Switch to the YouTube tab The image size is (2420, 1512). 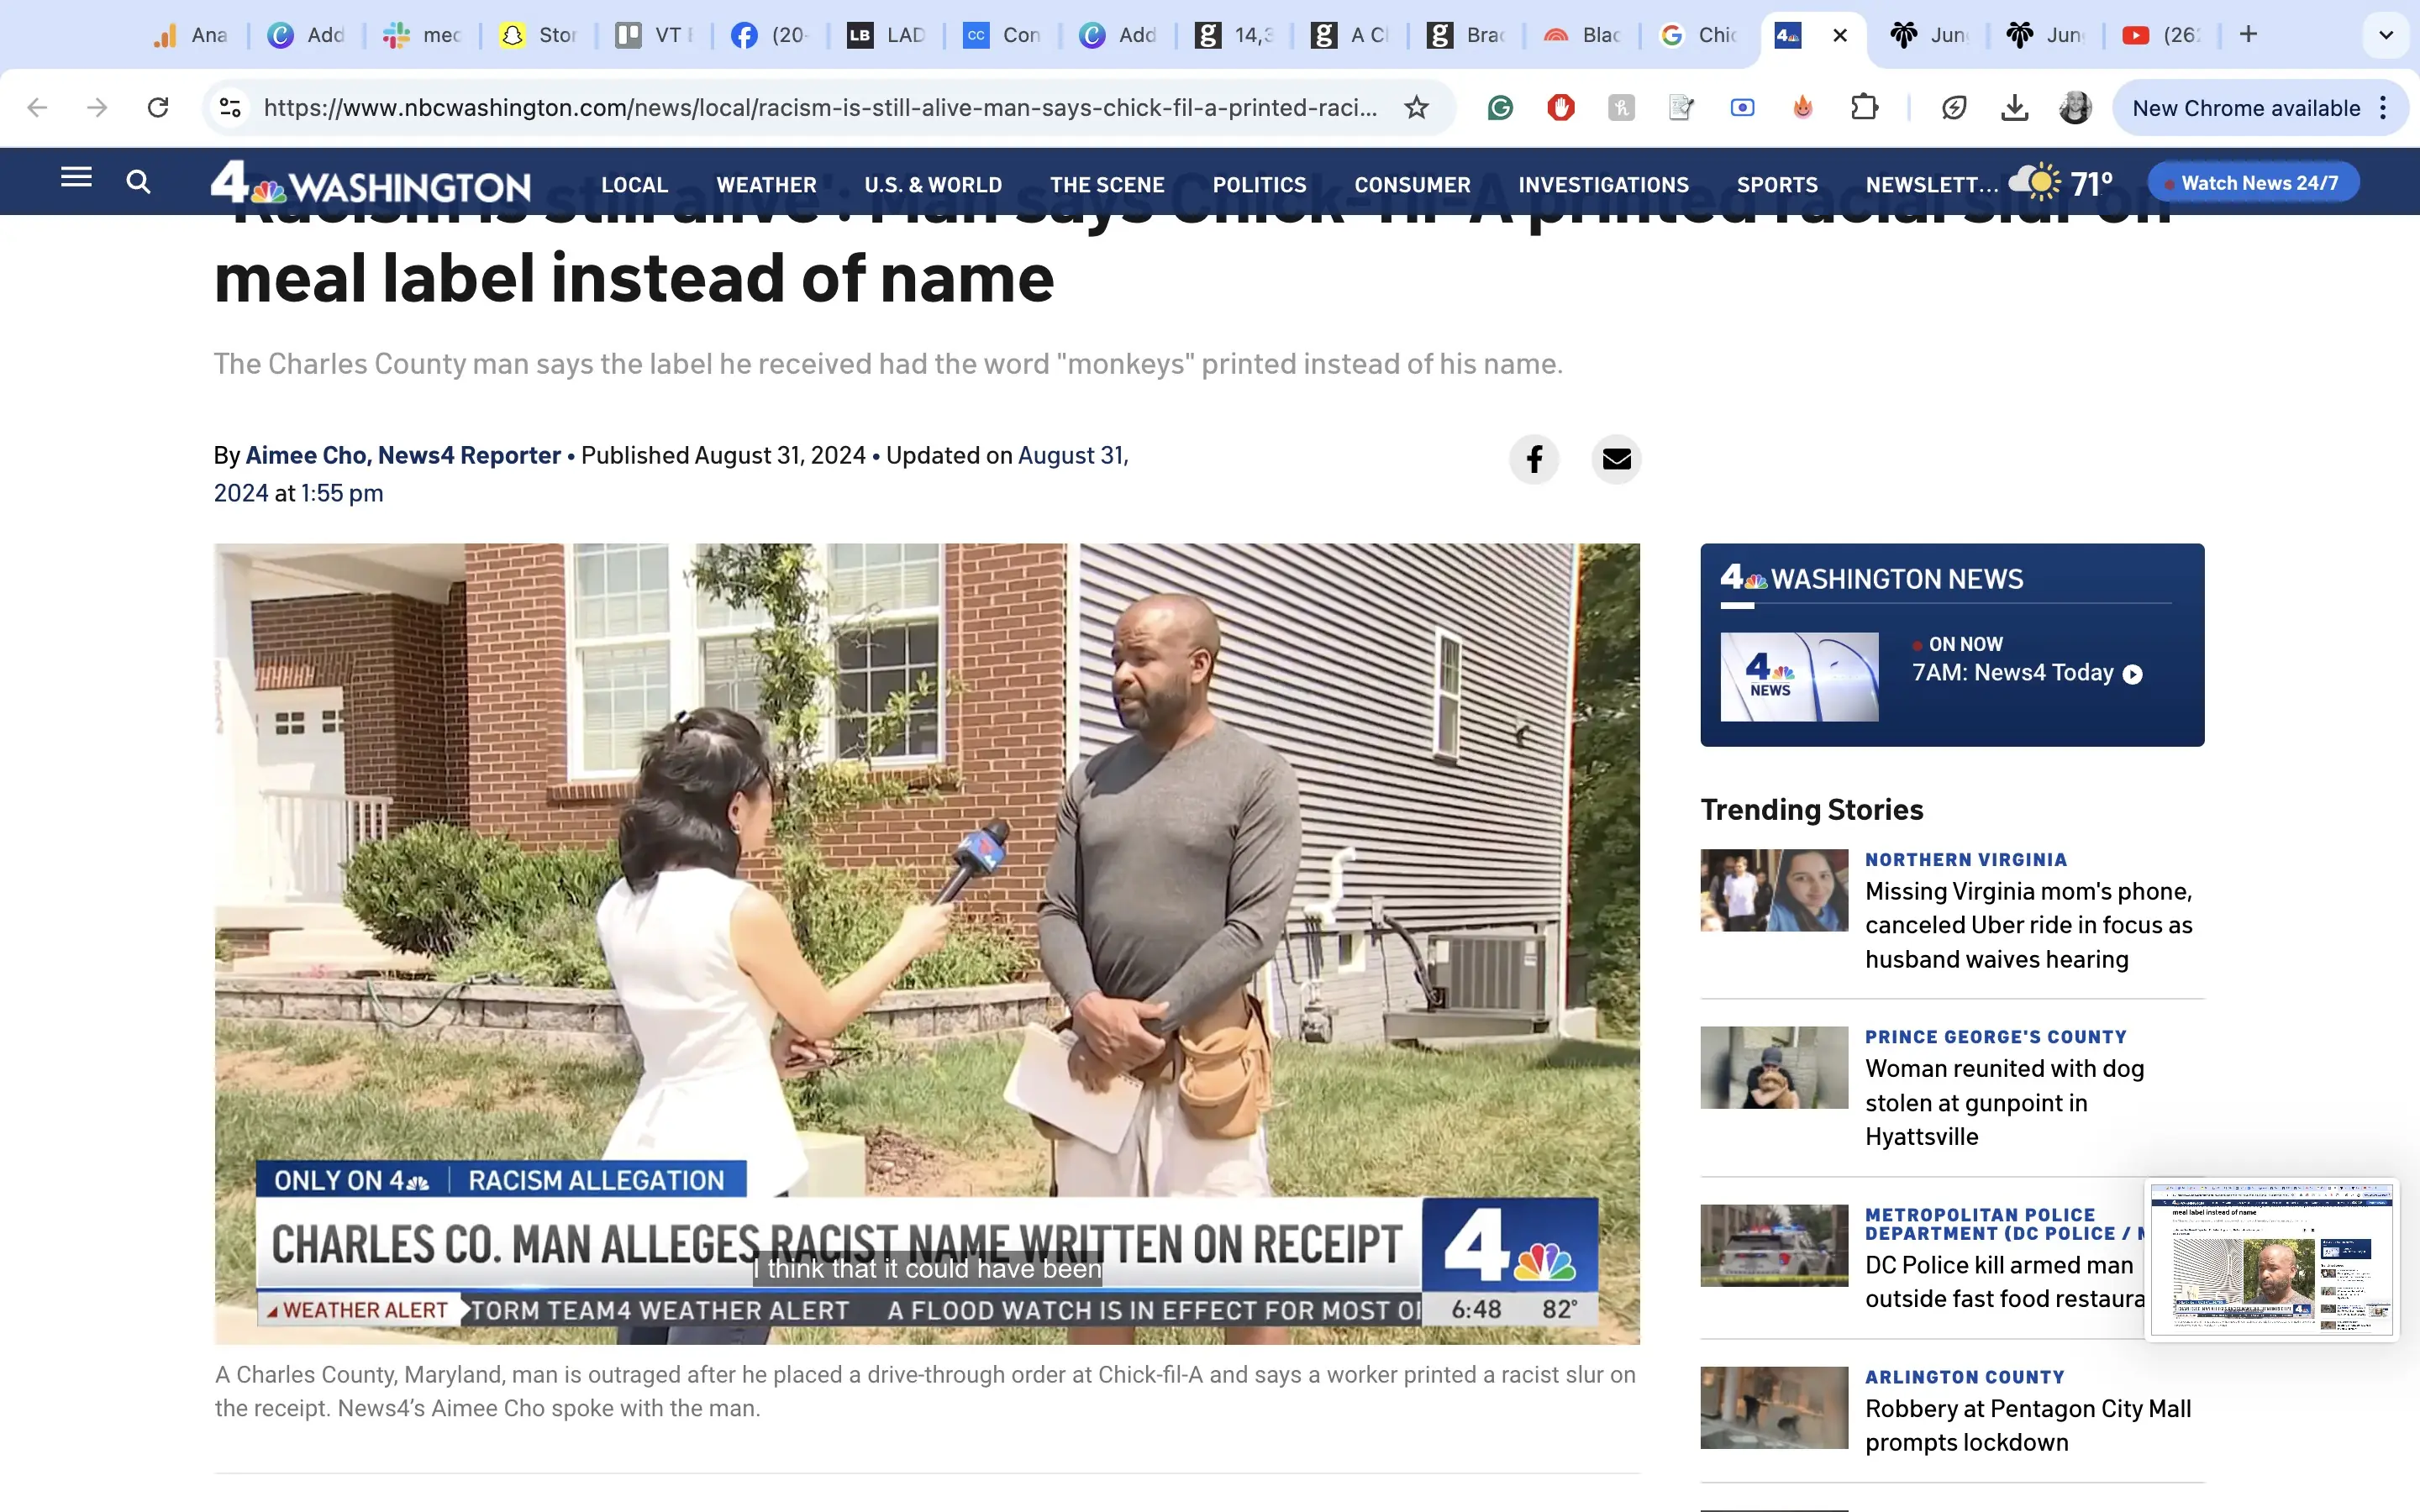pyautogui.click(x=2160, y=35)
